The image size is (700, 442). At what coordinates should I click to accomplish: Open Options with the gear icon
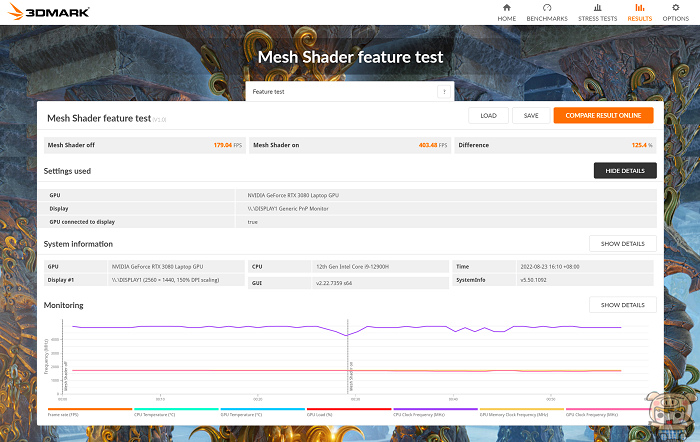675,7
